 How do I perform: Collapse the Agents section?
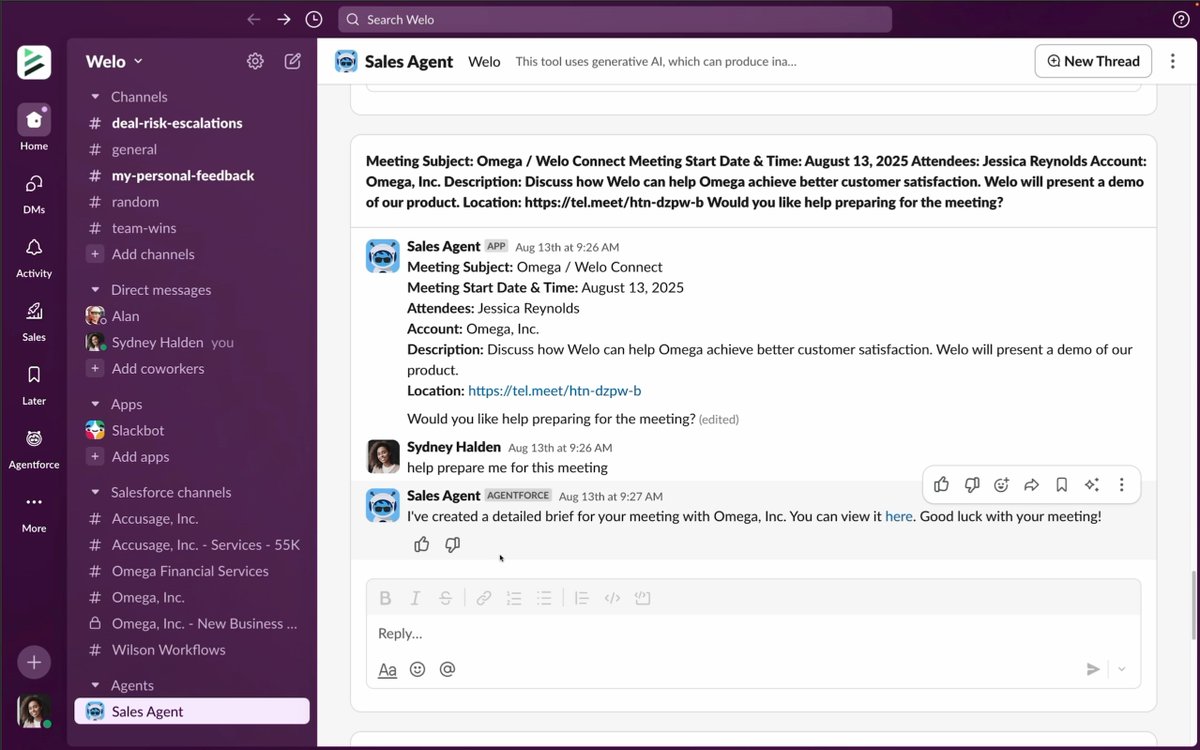[x=96, y=685]
